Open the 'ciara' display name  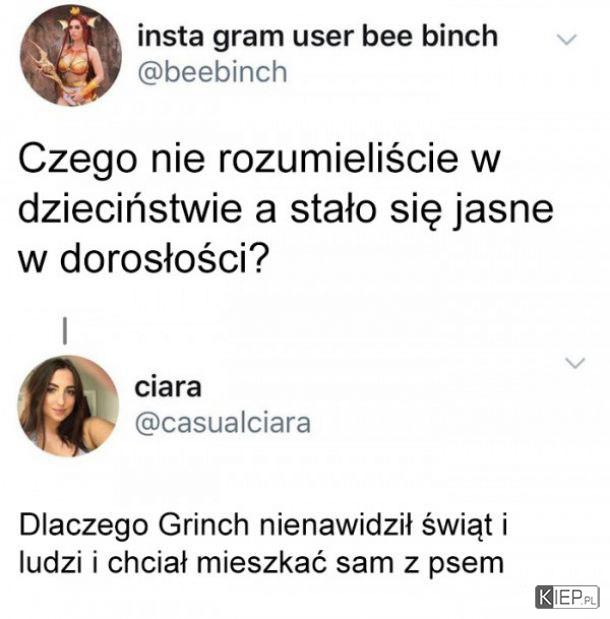click(x=168, y=387)
